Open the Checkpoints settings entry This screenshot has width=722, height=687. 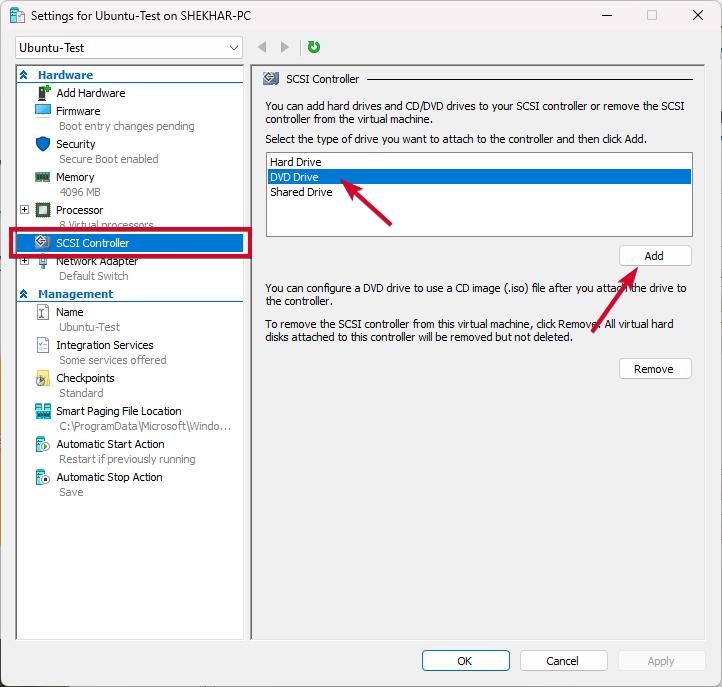point(85,378)
